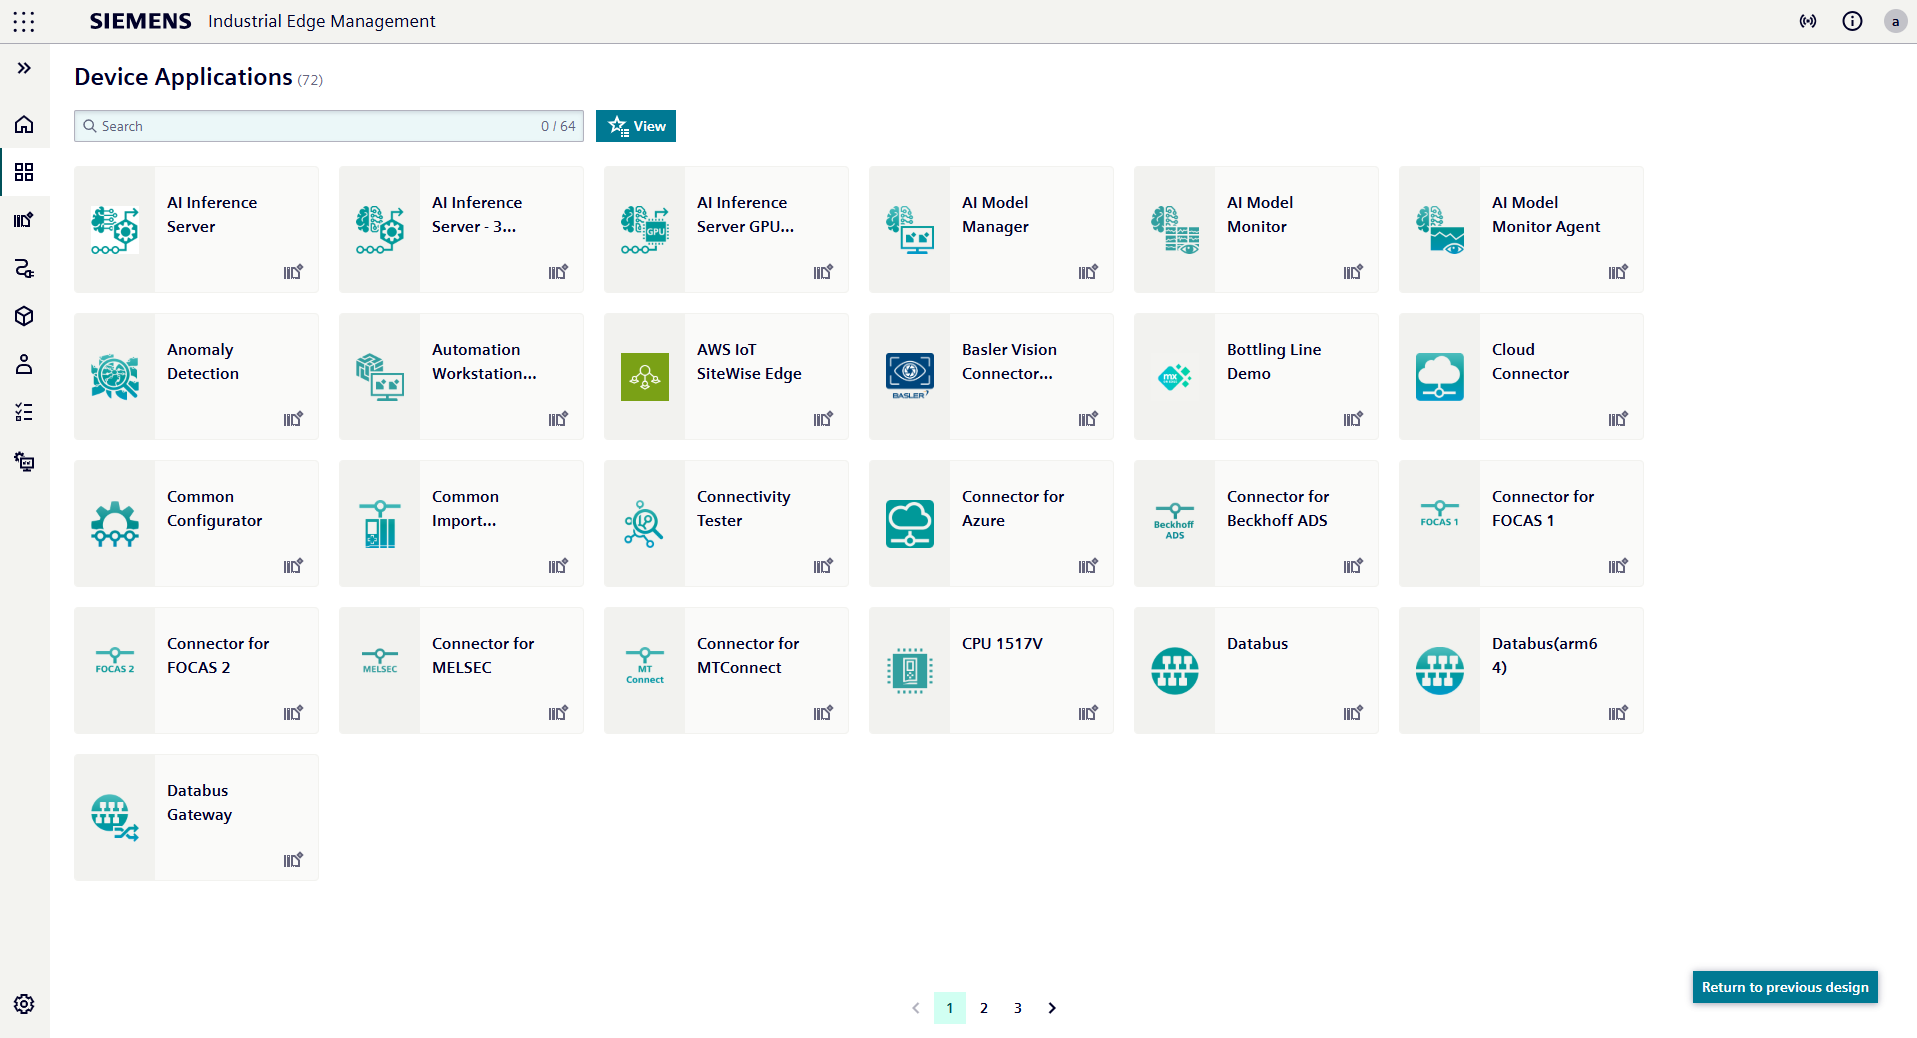The height and width of the screenshot is (1038, 1917).
Task: Open the cube package sidebar icon
Action: [x=24, y=316]
